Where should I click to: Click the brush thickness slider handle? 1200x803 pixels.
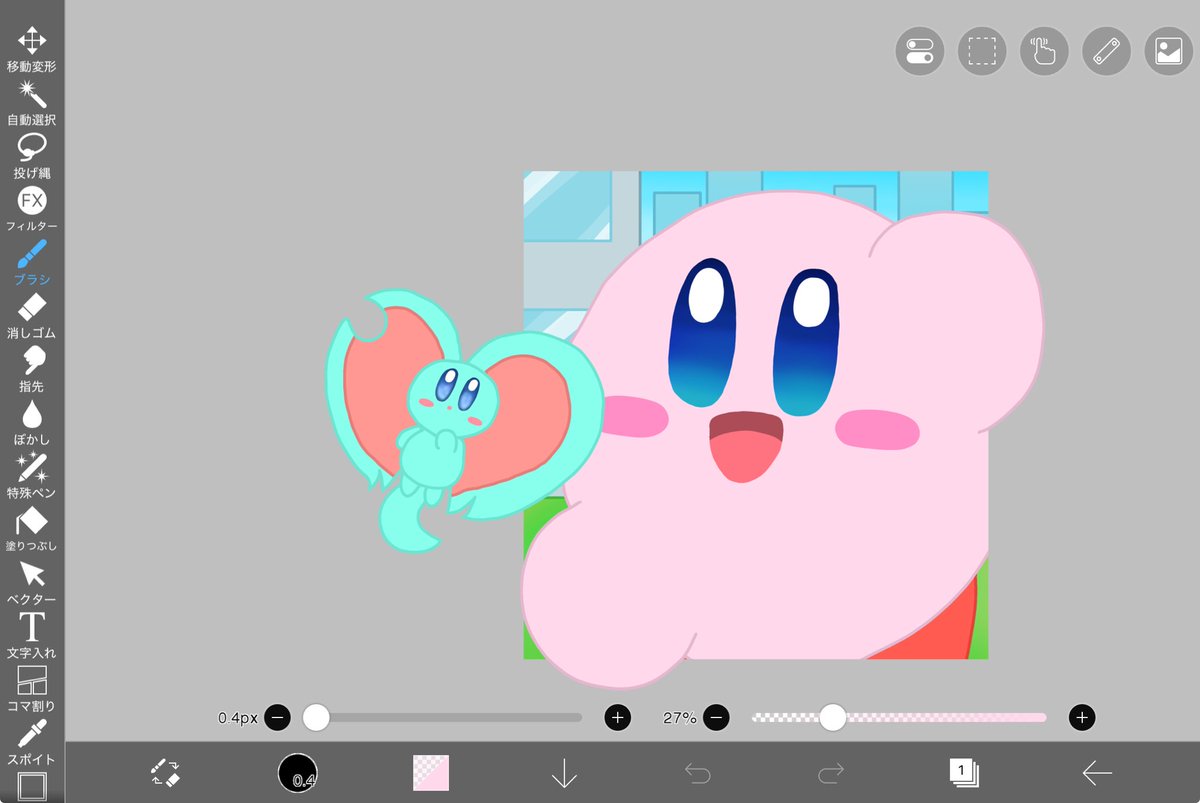pos(316,717)
